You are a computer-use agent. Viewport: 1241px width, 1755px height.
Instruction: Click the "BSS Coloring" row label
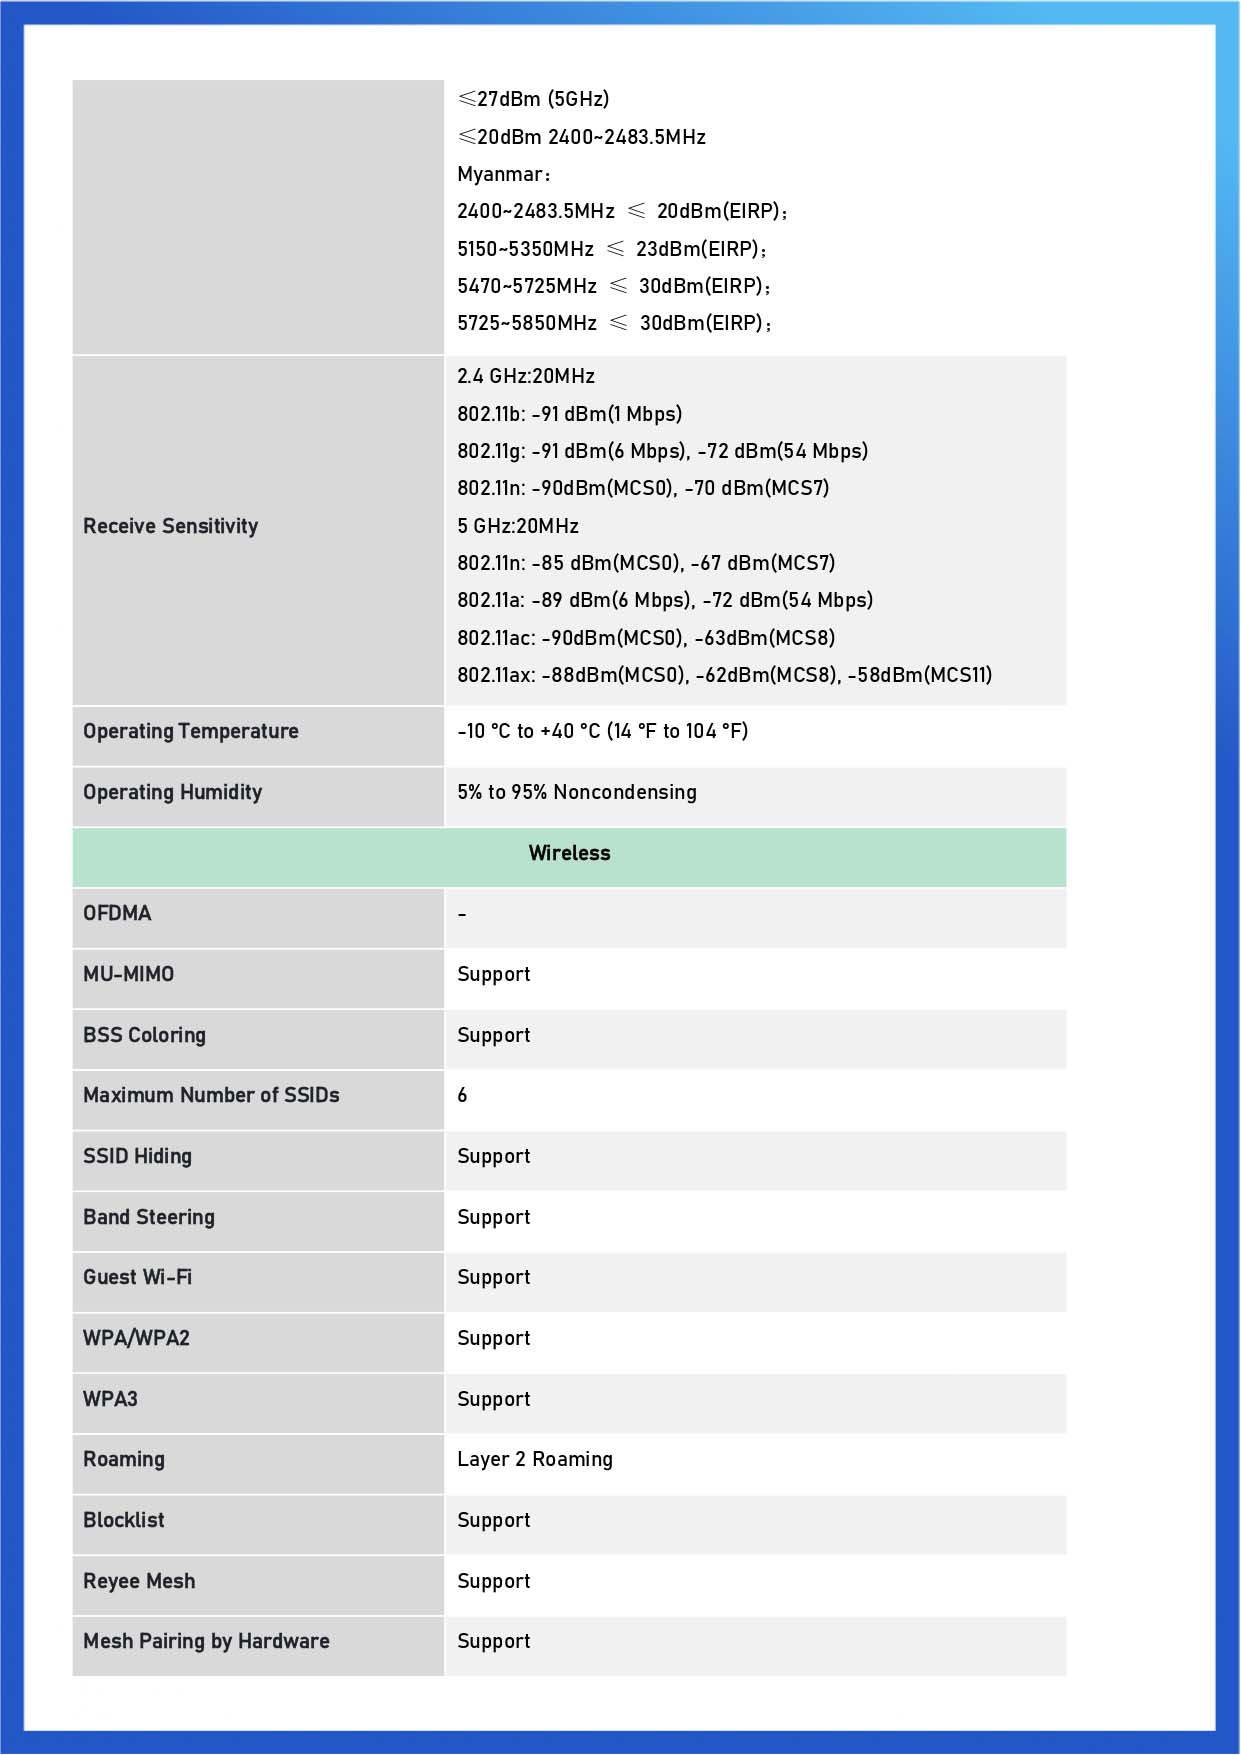(144, 1035)
